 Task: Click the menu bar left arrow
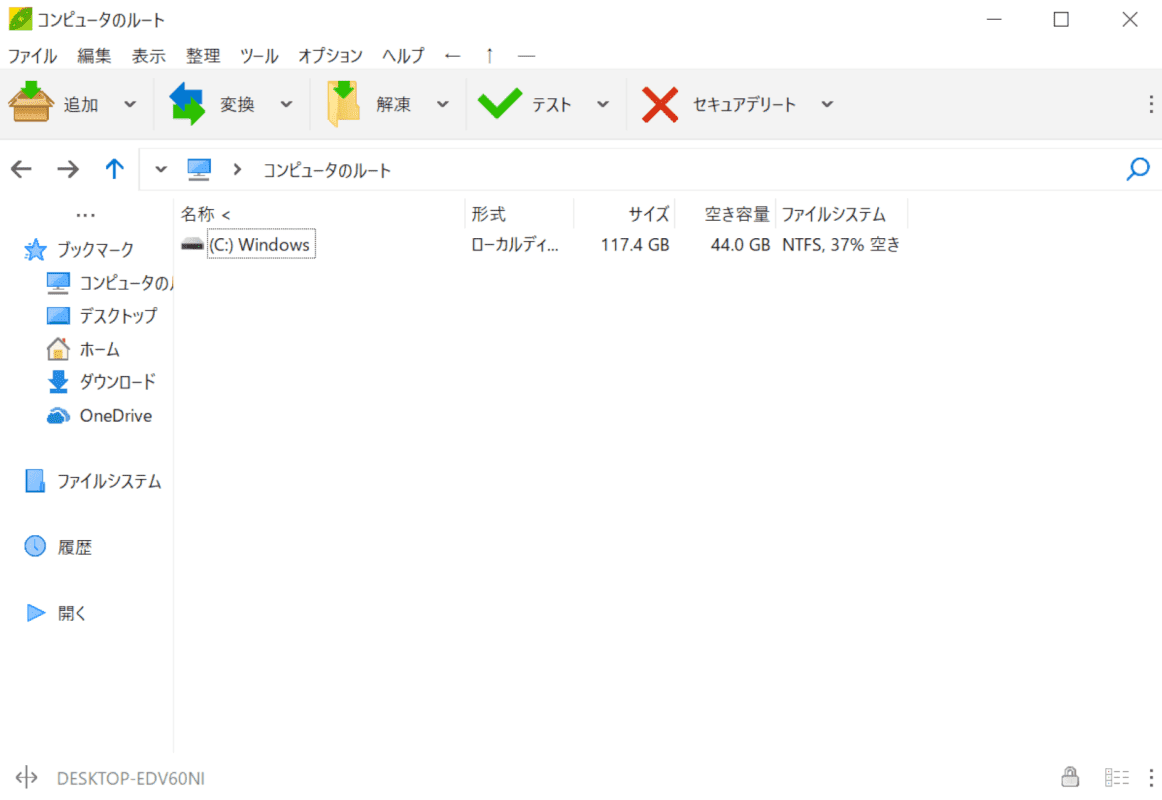tap(453, 56)
